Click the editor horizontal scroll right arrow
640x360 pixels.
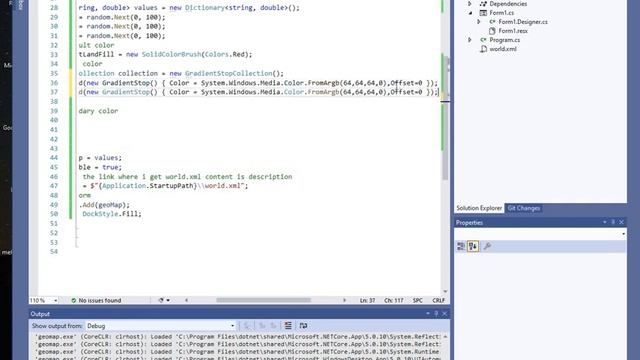click(x=344, y=300)
